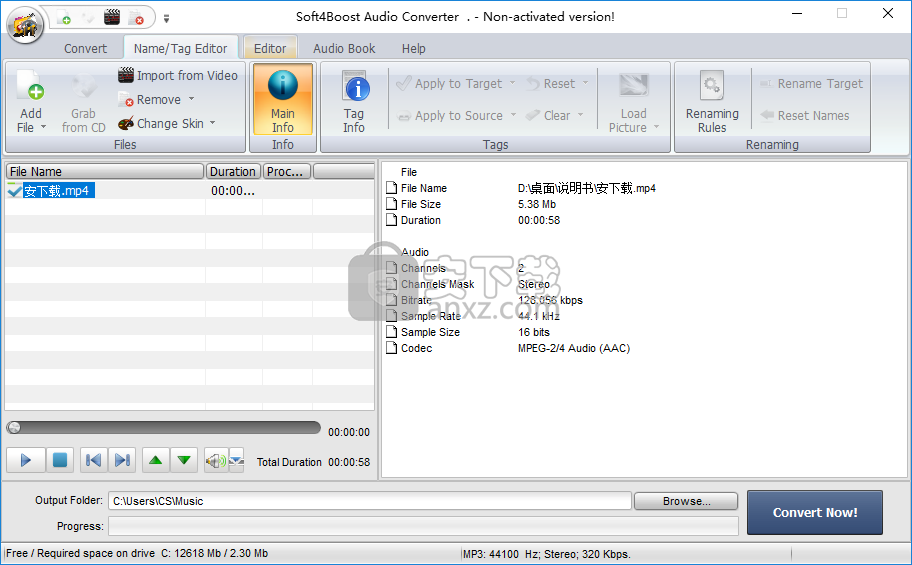This screenshot has width=912, height=565.
Task: Expand the Clear dropdown arrow
Action: tap(580, 115)
